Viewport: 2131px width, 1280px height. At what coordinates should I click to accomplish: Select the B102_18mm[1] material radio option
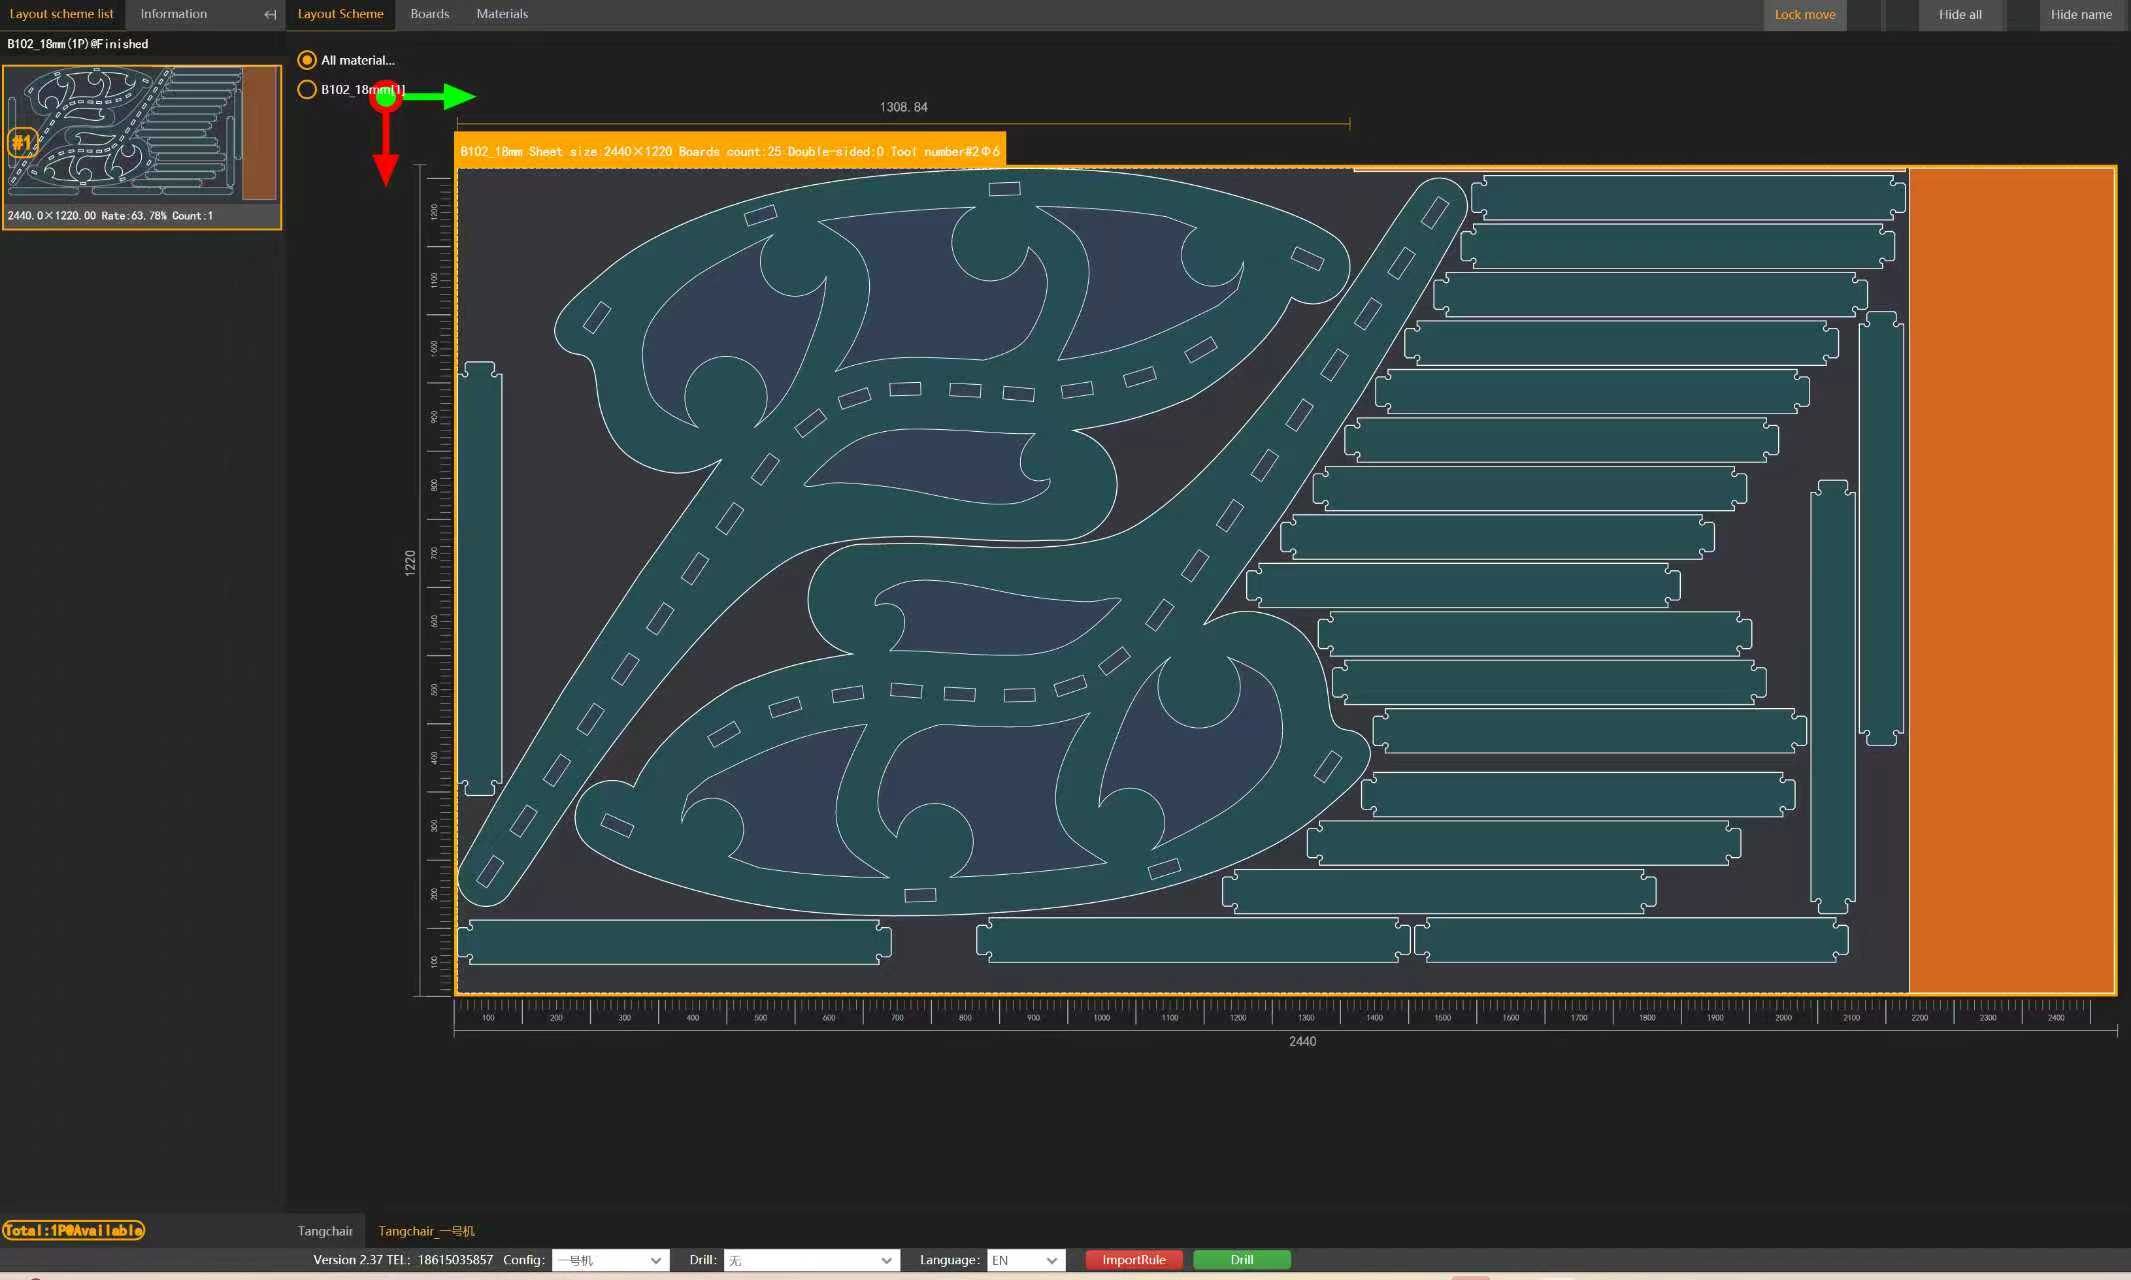click(306, 89)
